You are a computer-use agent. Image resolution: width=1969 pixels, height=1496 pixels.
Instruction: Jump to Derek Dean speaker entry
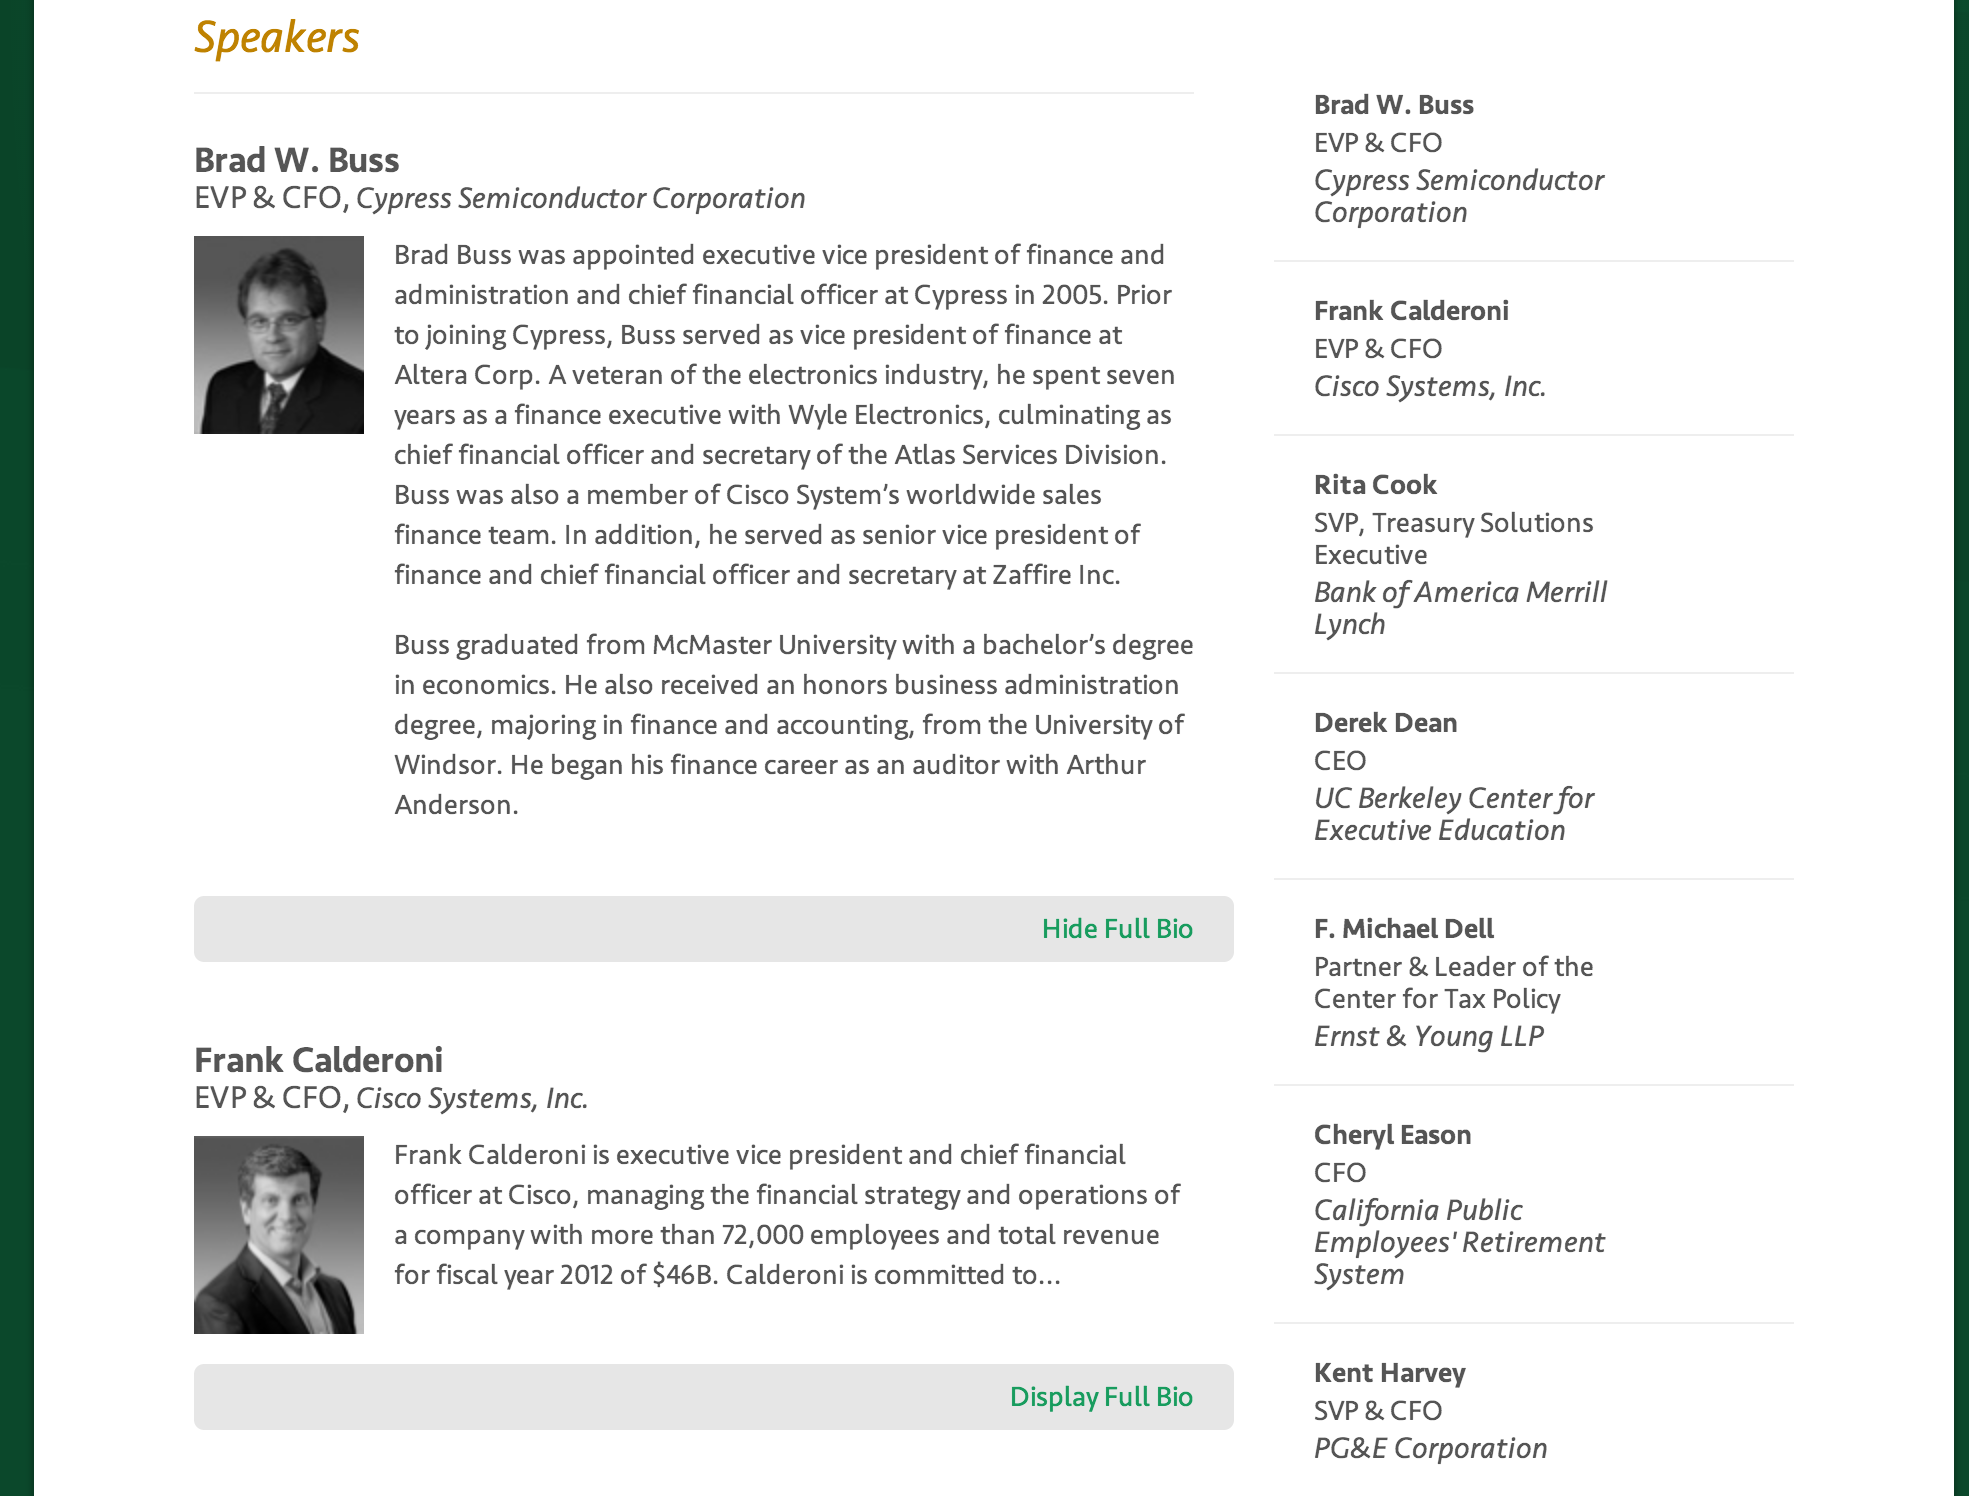tap(1385, 723)
